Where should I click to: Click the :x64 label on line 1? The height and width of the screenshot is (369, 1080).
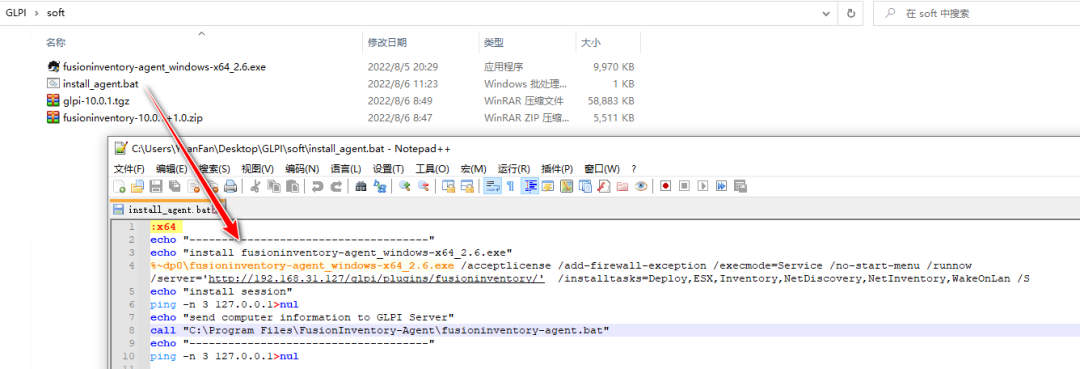[x=165, y=226]
